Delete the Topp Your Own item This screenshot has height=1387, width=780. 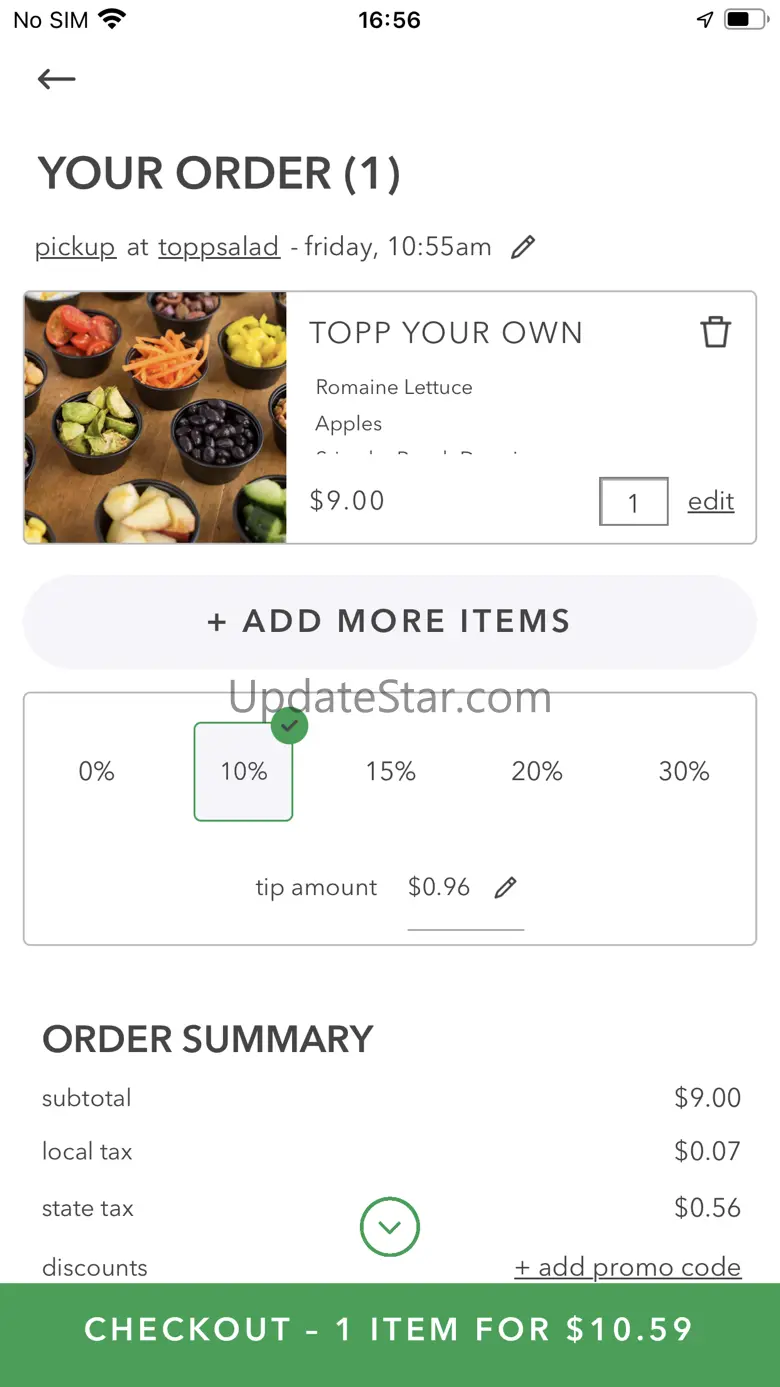tap(715, 332)
